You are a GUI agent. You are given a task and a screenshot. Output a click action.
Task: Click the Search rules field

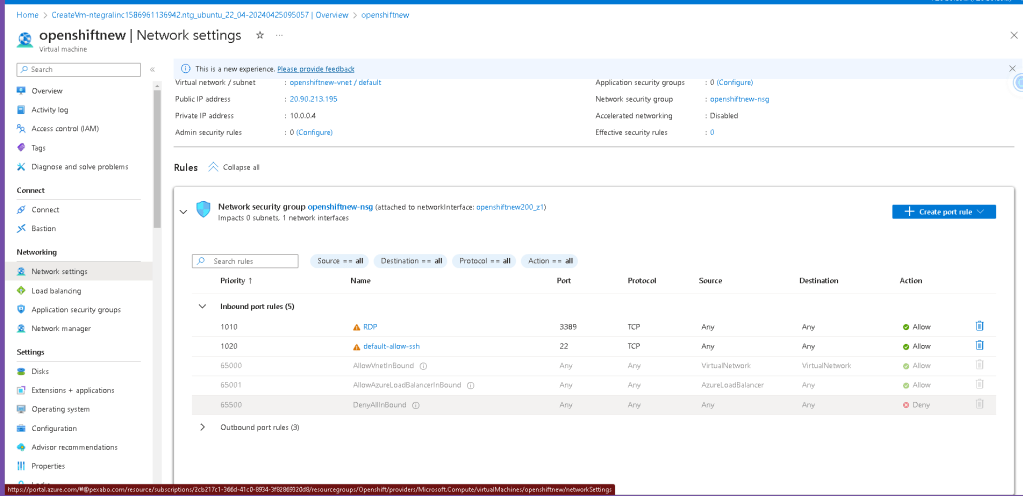coord(245,261)
